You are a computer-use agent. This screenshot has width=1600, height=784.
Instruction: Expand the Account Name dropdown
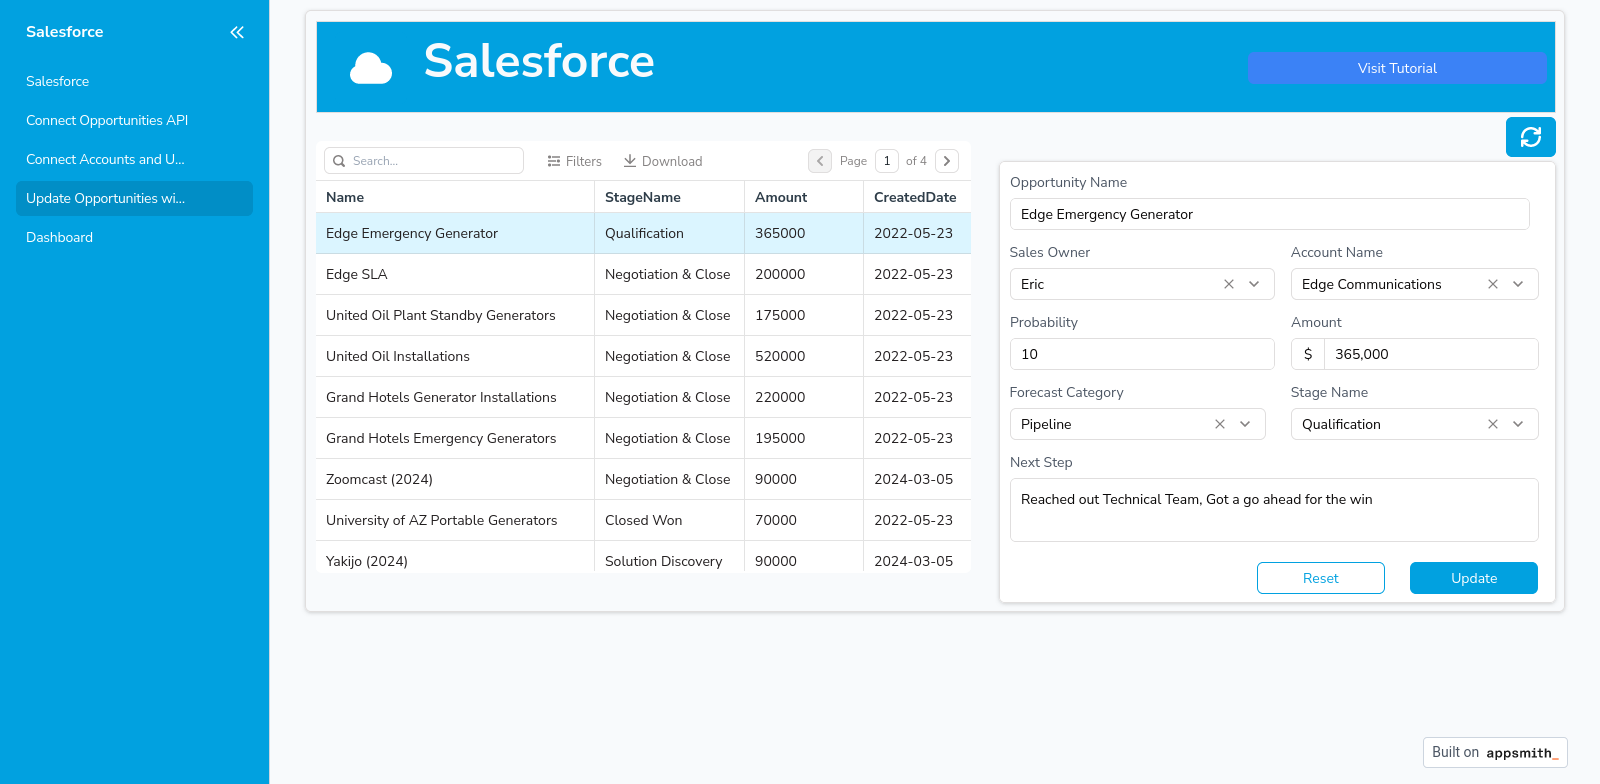(1518, 284)
